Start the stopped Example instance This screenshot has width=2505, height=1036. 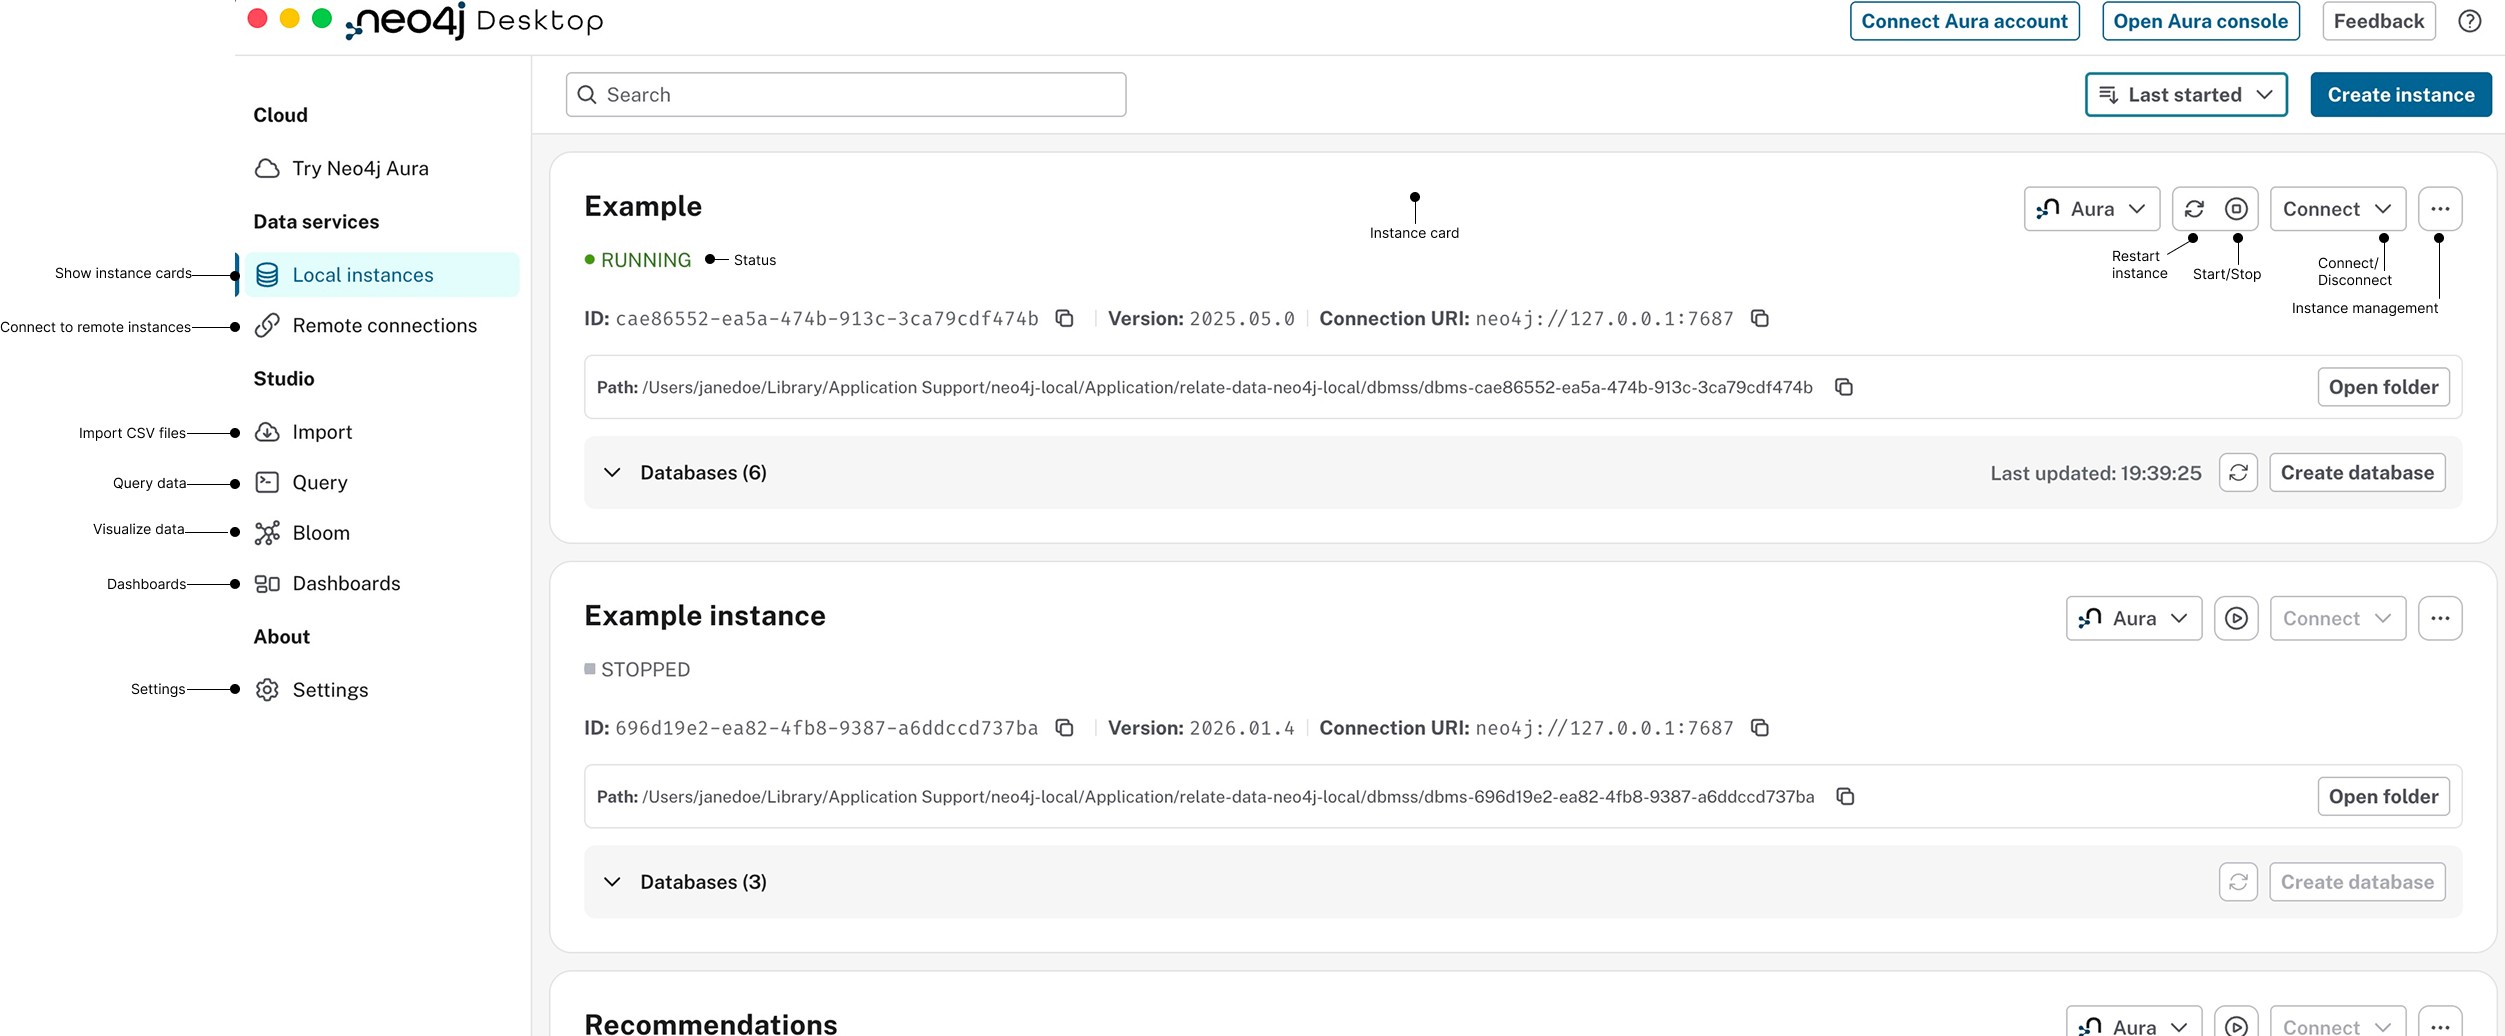point(2237,619)
